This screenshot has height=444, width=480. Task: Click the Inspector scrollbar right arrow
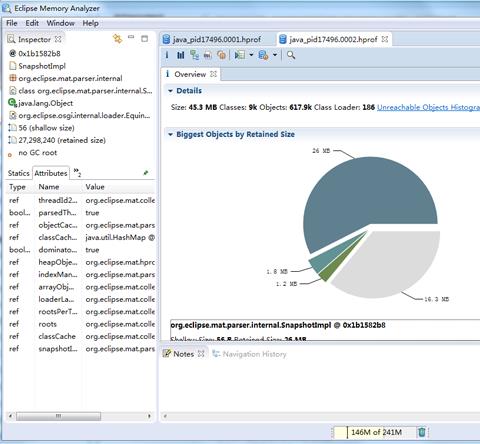point(149,416)
